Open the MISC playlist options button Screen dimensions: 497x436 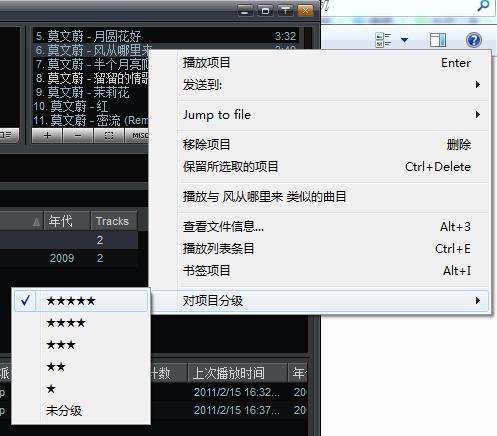click(137, 136)
